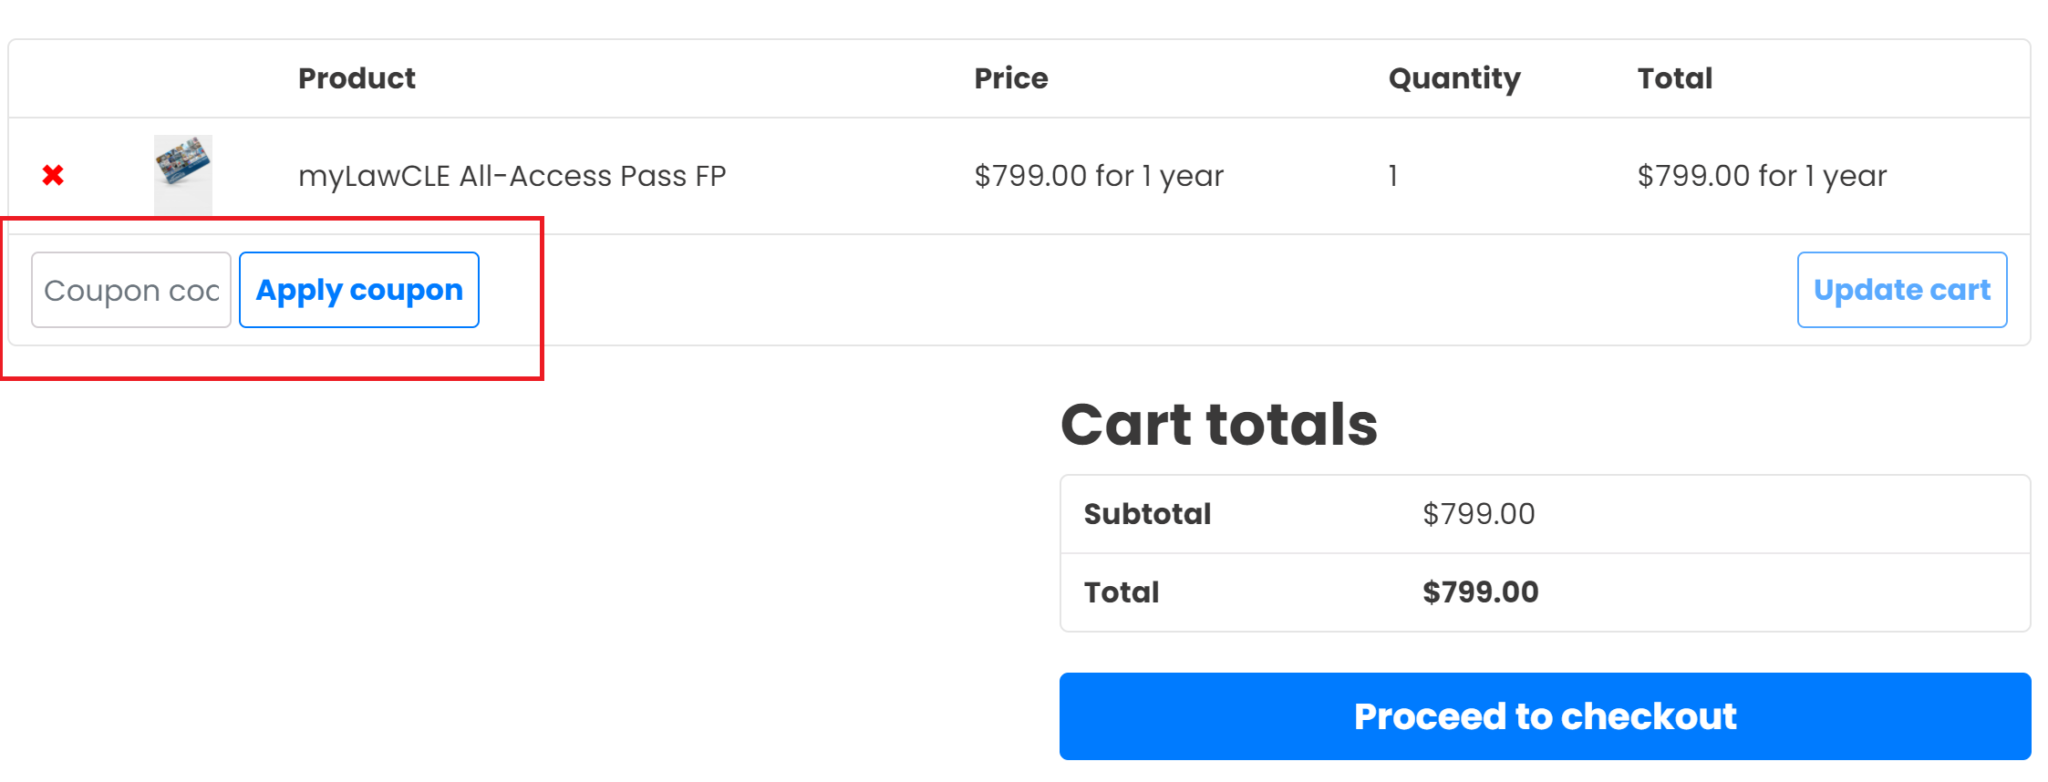Image resolution: width=2048 pixels, height=782 pixels.
Task: Click the Cart totals heading
Action: tap(1218, 424)
